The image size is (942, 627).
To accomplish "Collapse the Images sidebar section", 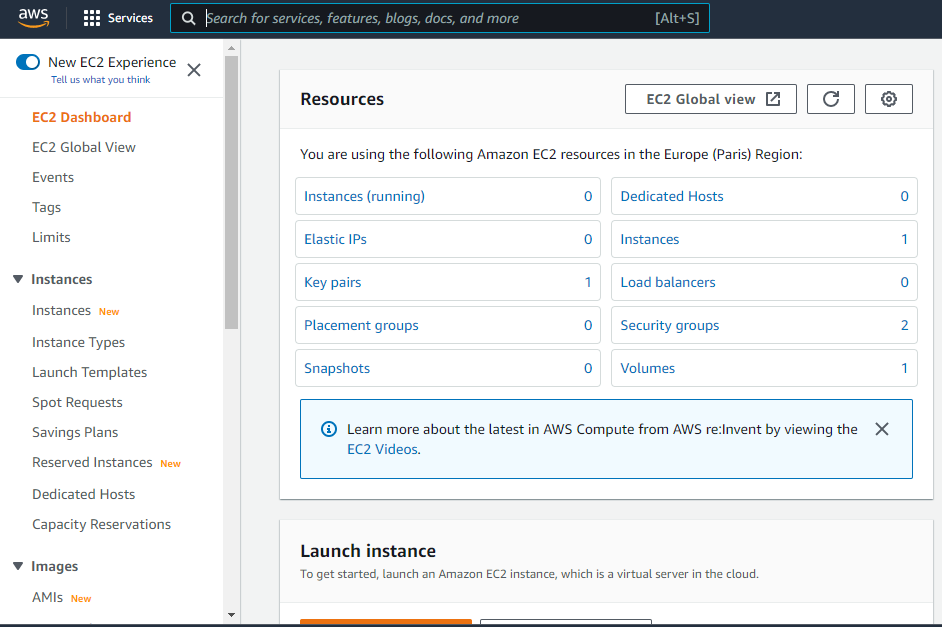I will [x=18, y=566].
